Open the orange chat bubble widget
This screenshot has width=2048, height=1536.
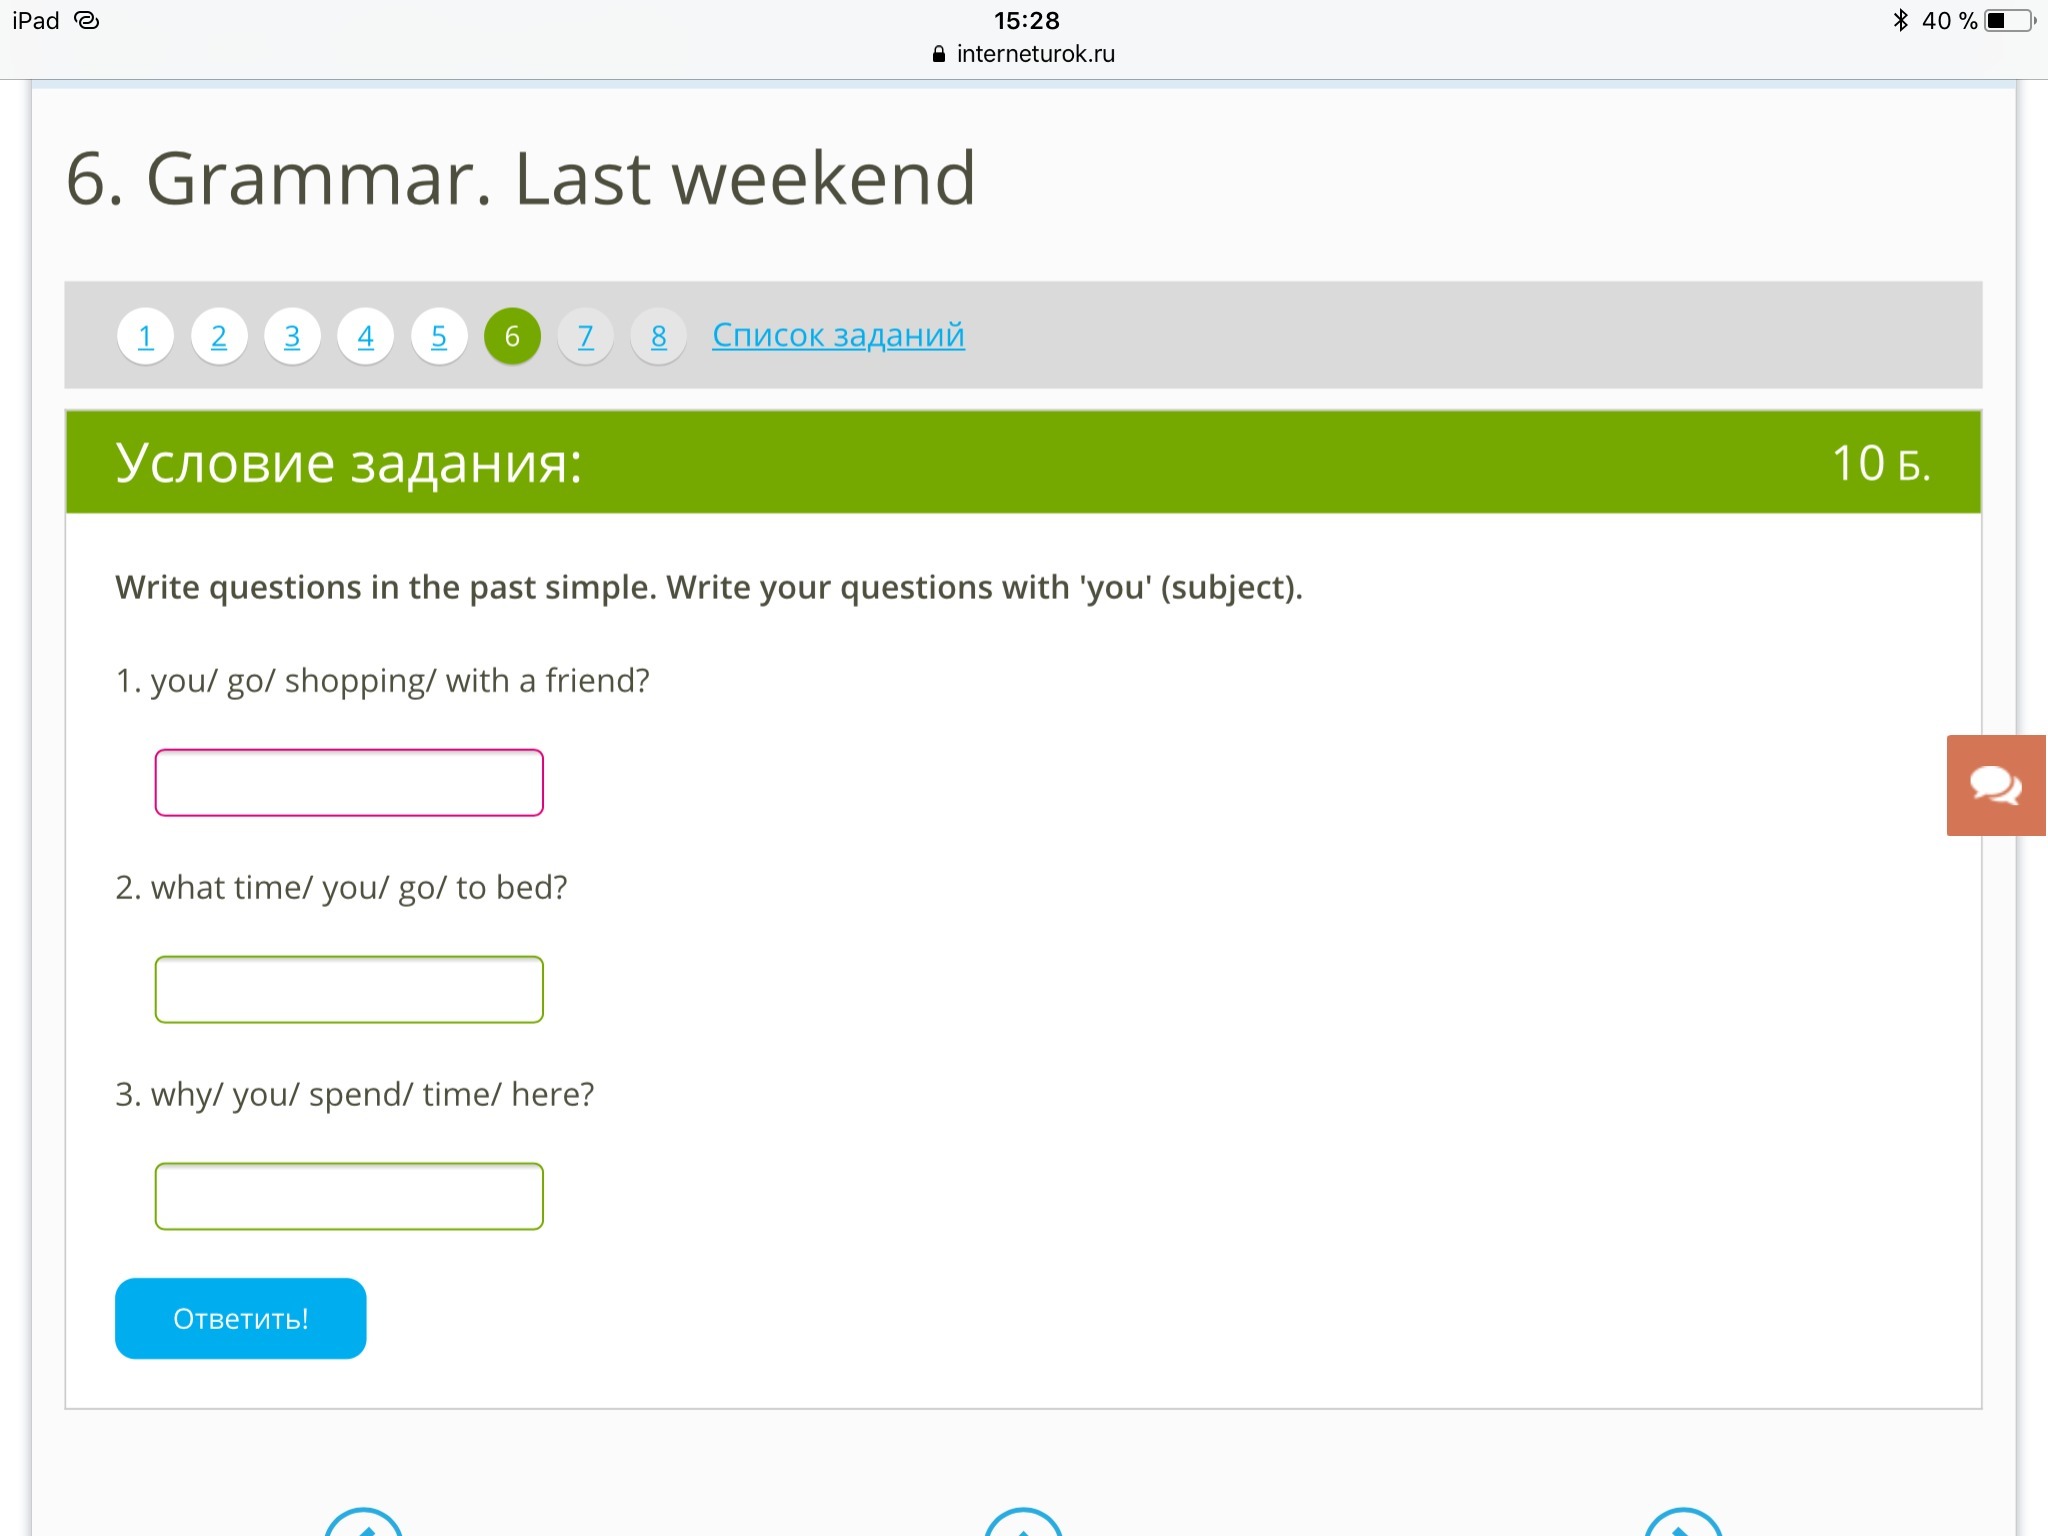tap(1996, 785)
